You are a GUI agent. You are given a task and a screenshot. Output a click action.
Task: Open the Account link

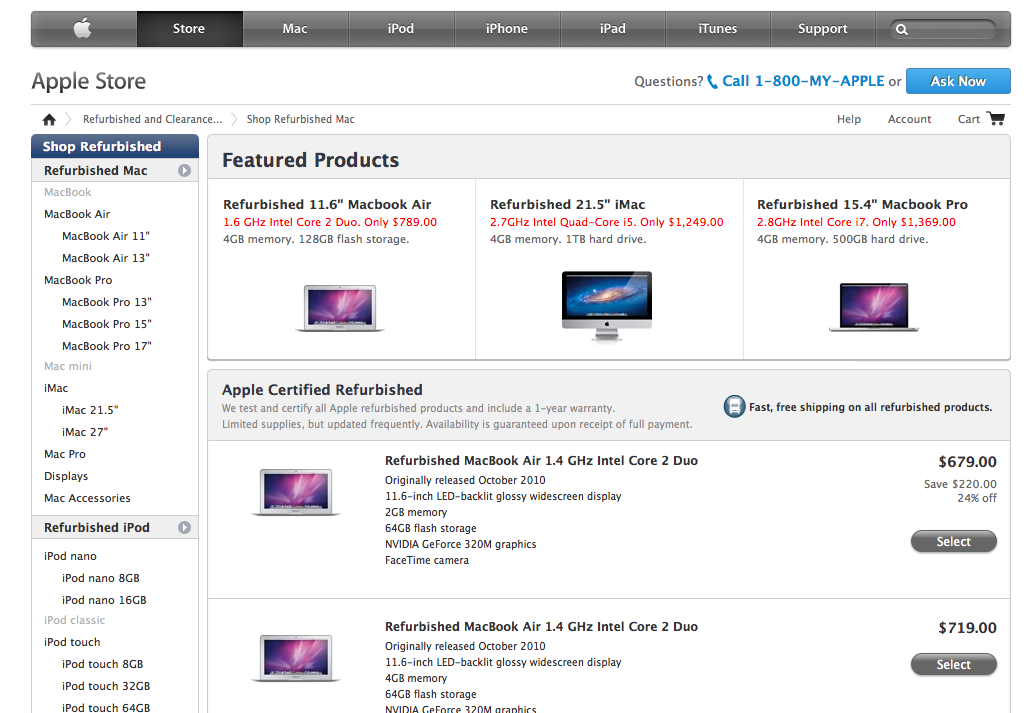coord(909,119)
